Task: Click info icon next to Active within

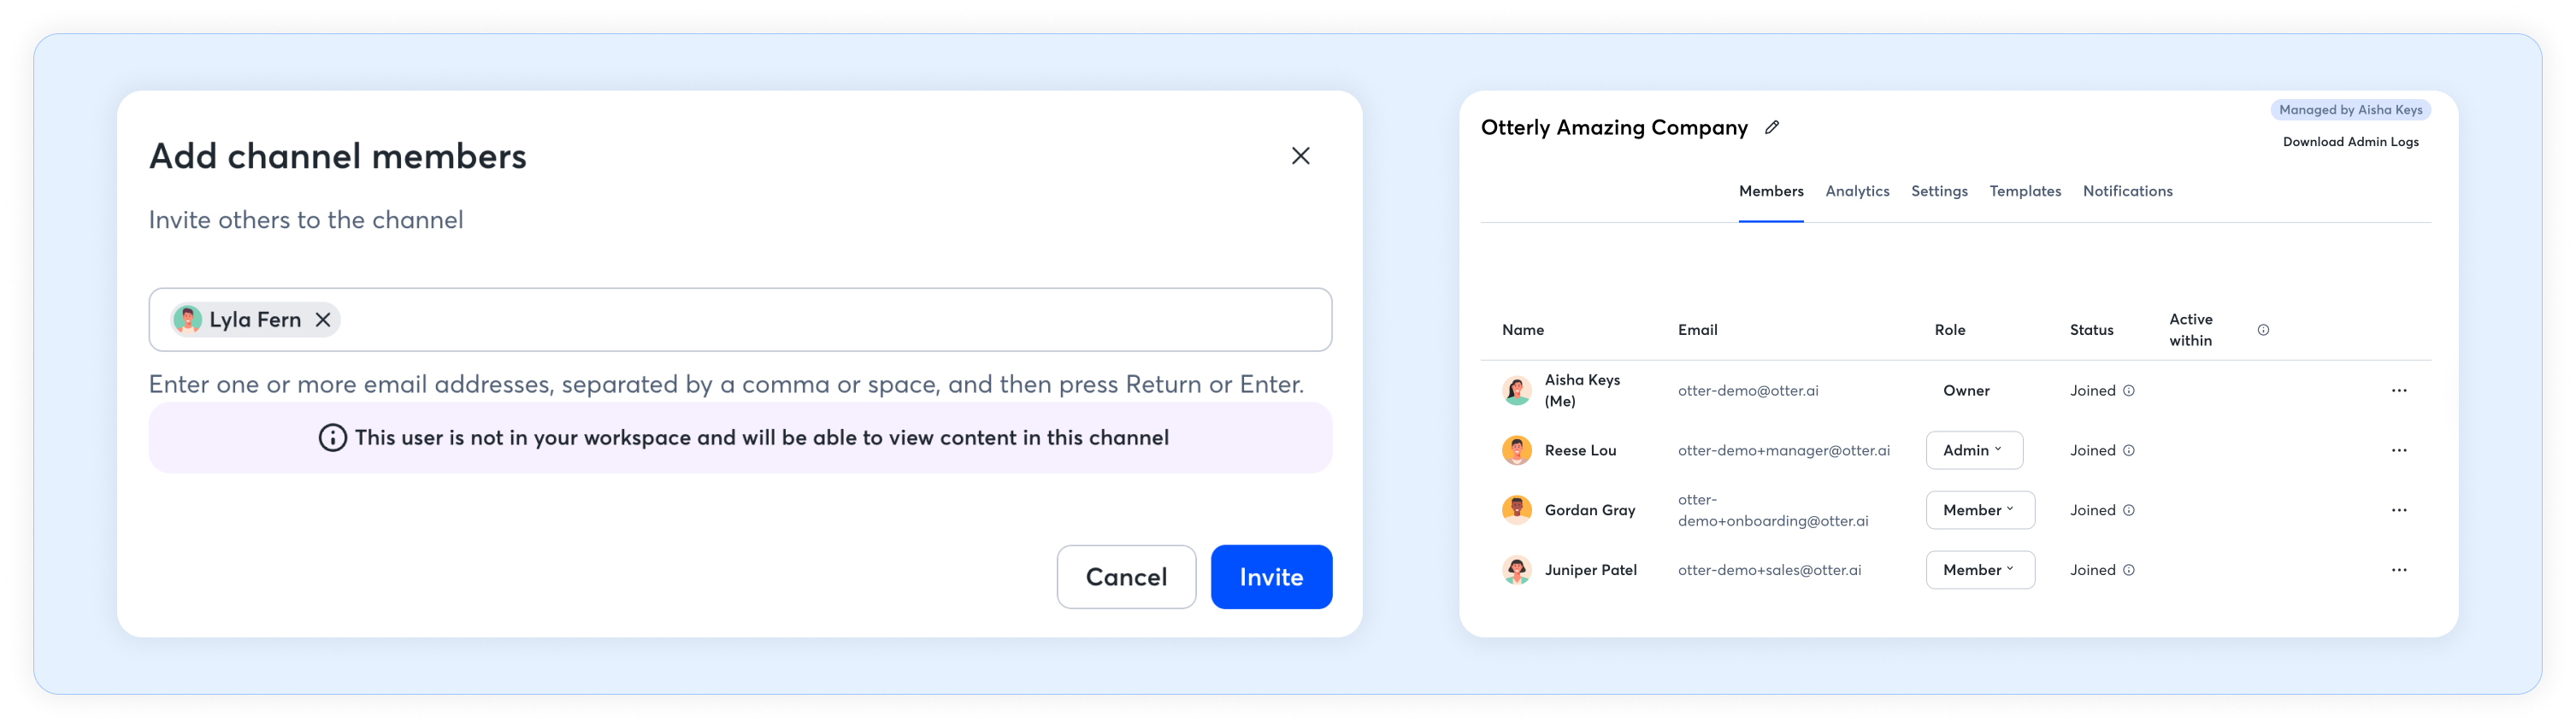Action: click(x=2263, y=330)
